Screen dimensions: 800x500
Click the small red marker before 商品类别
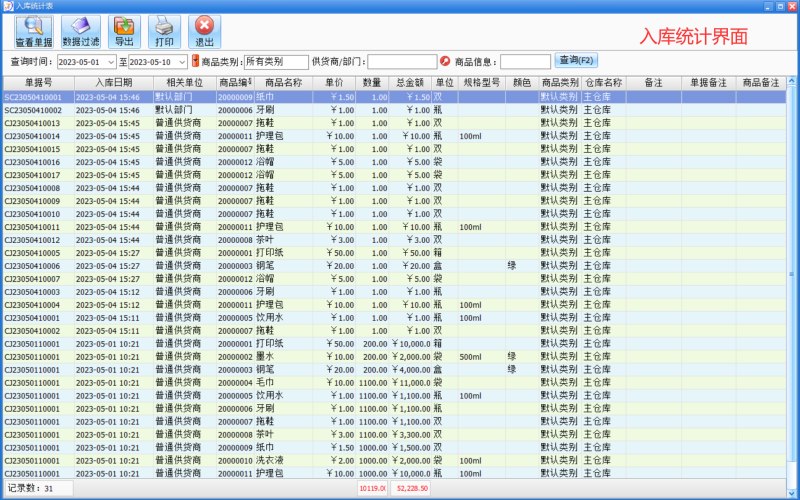click(x=195, y=61)
